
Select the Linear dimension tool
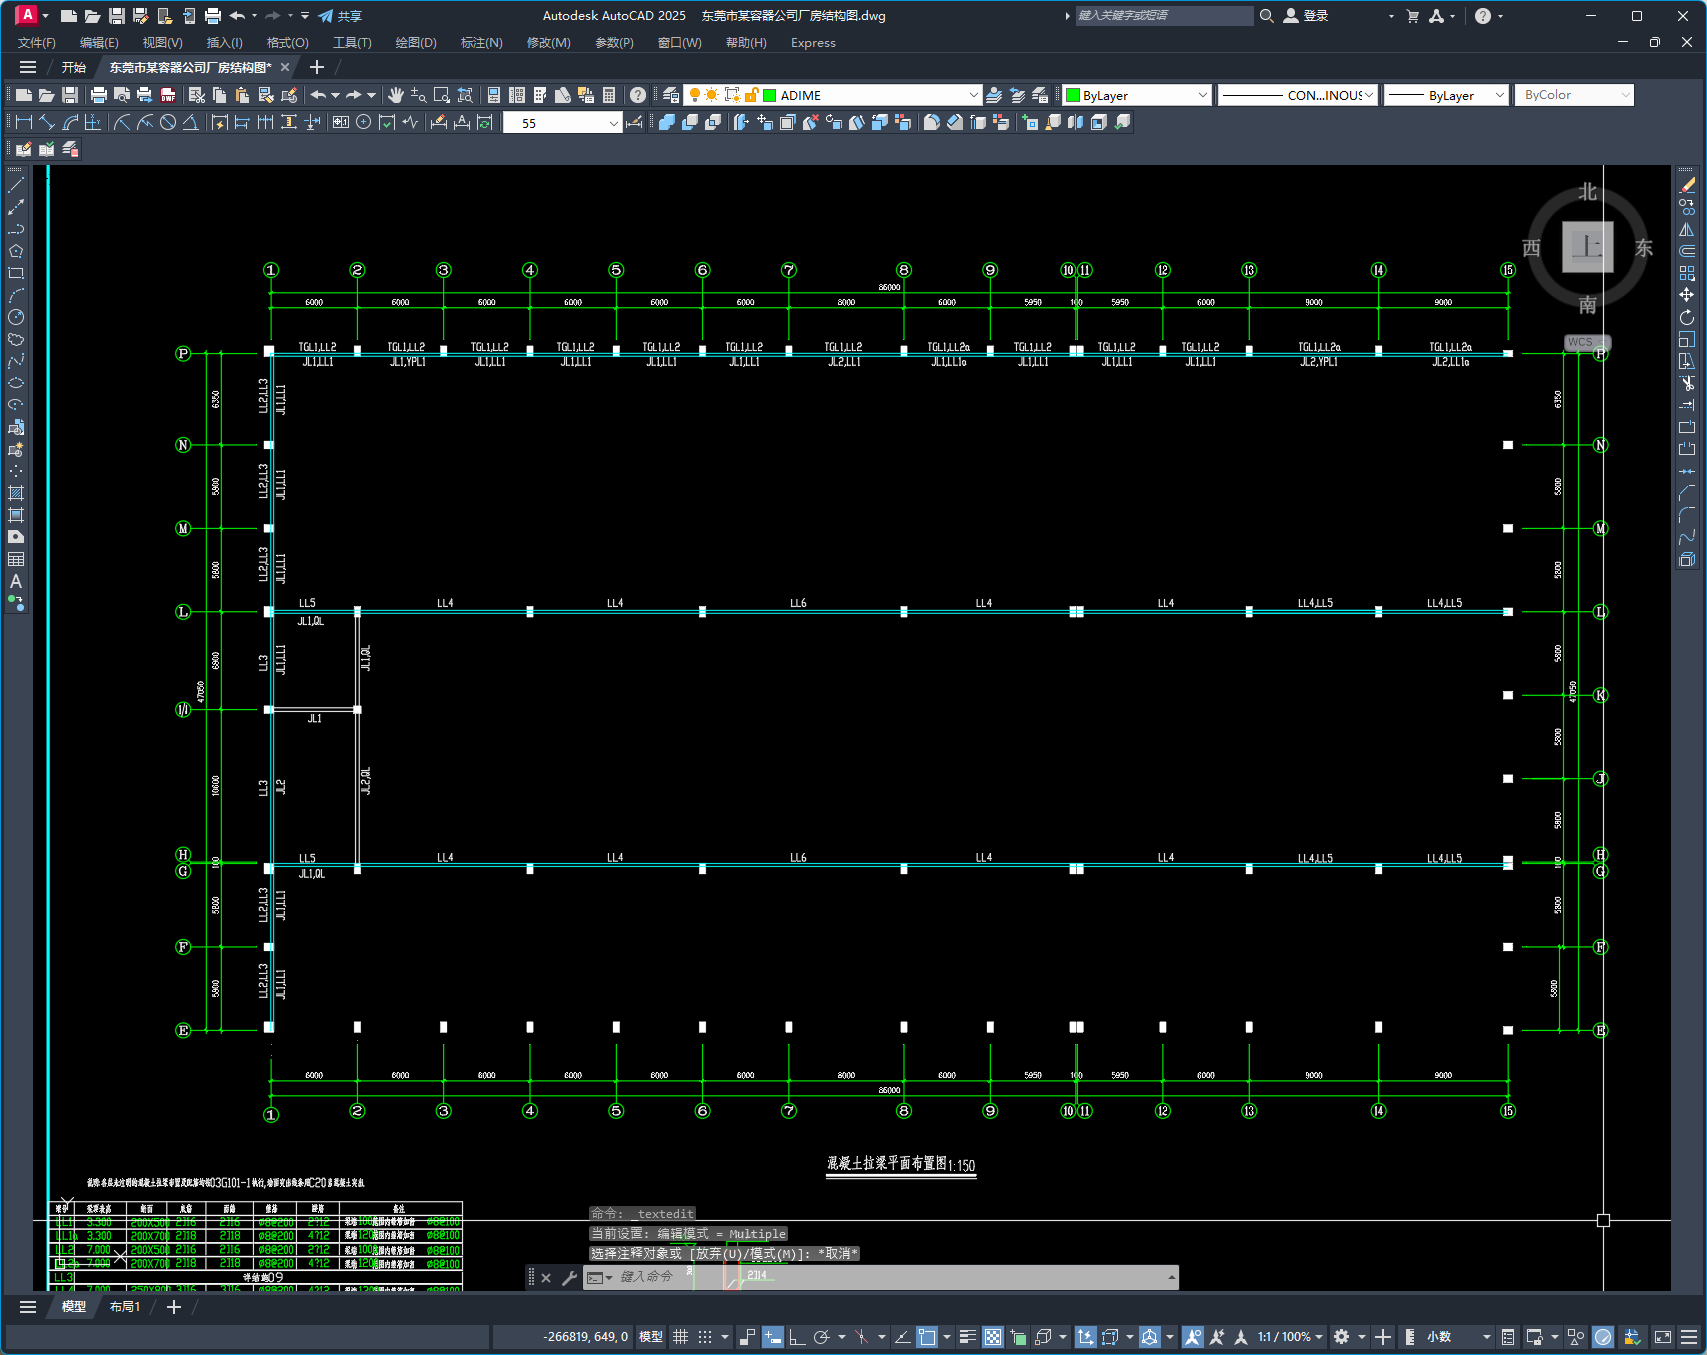[24, 122]
